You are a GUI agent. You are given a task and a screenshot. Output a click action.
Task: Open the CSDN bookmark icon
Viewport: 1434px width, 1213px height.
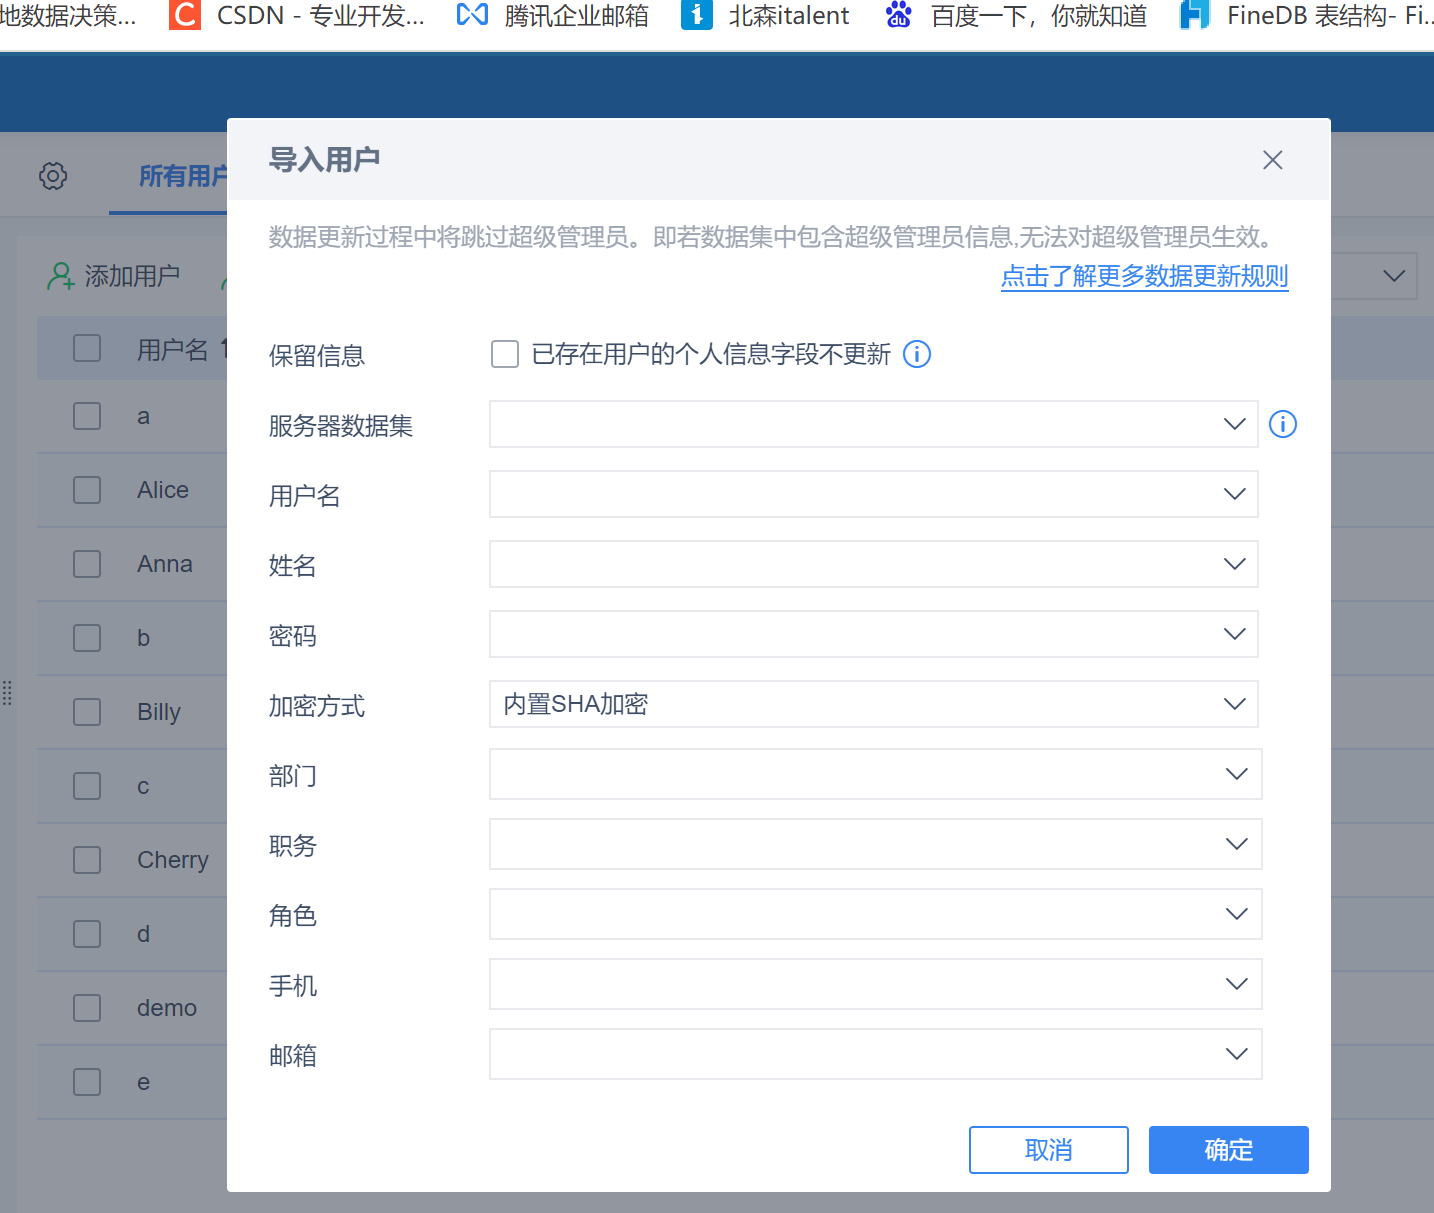click(x=185, y=15)
